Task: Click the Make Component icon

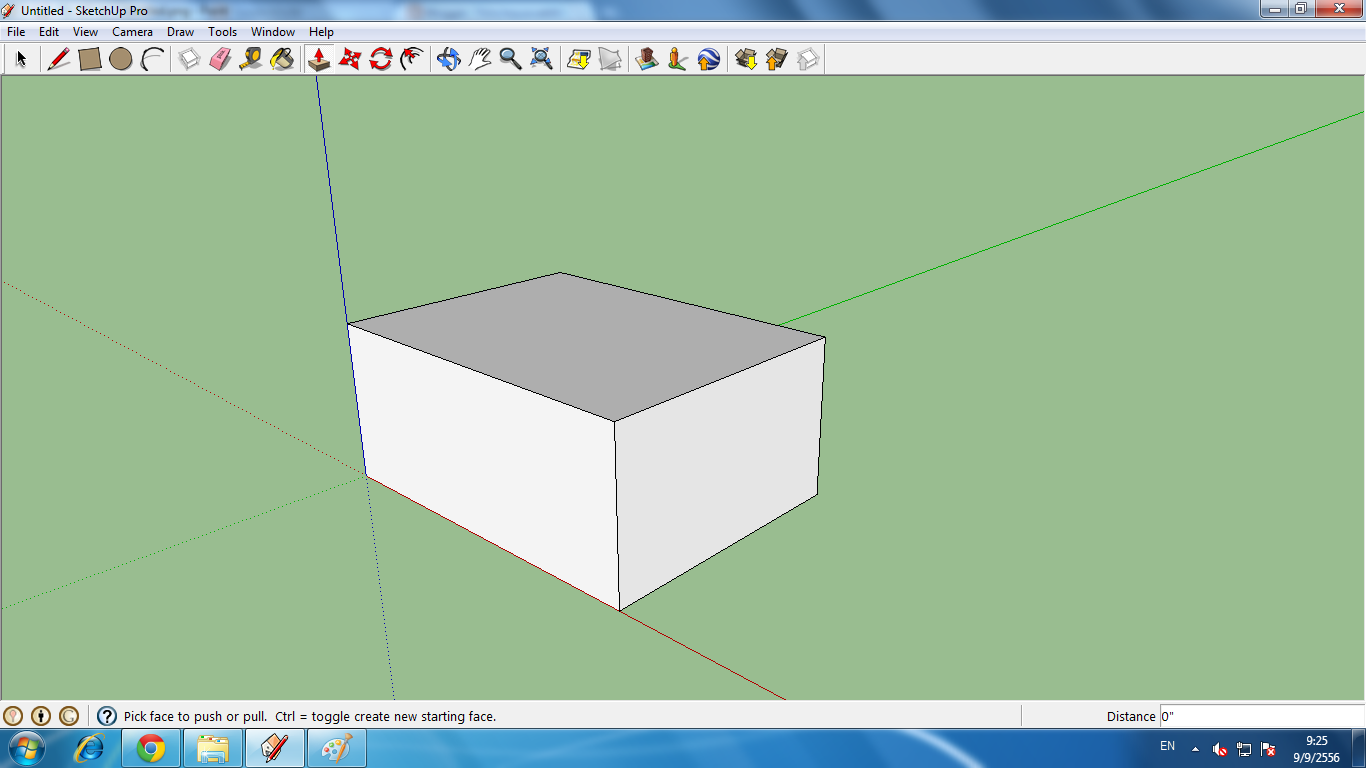Action: click(189, 59)
